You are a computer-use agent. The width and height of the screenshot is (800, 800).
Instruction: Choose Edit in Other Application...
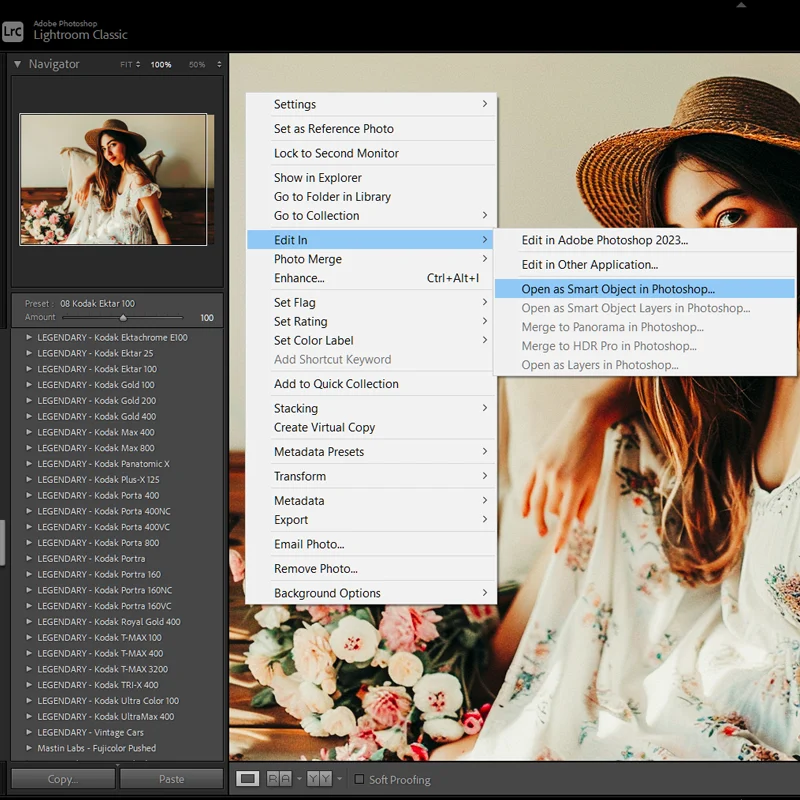pos(645,265)
